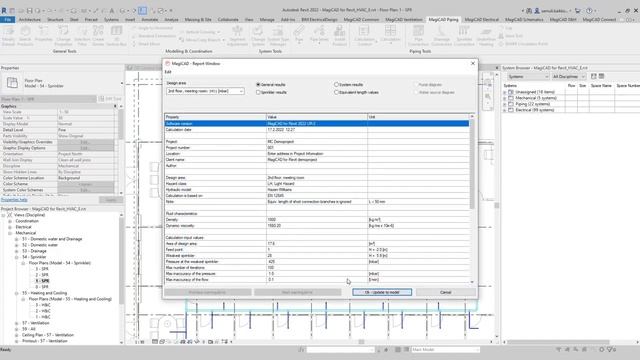The image size is (640, 360).
Task: Open the Main Model workset dropdown
Action: pyautogui.click(x=445, y=349)
